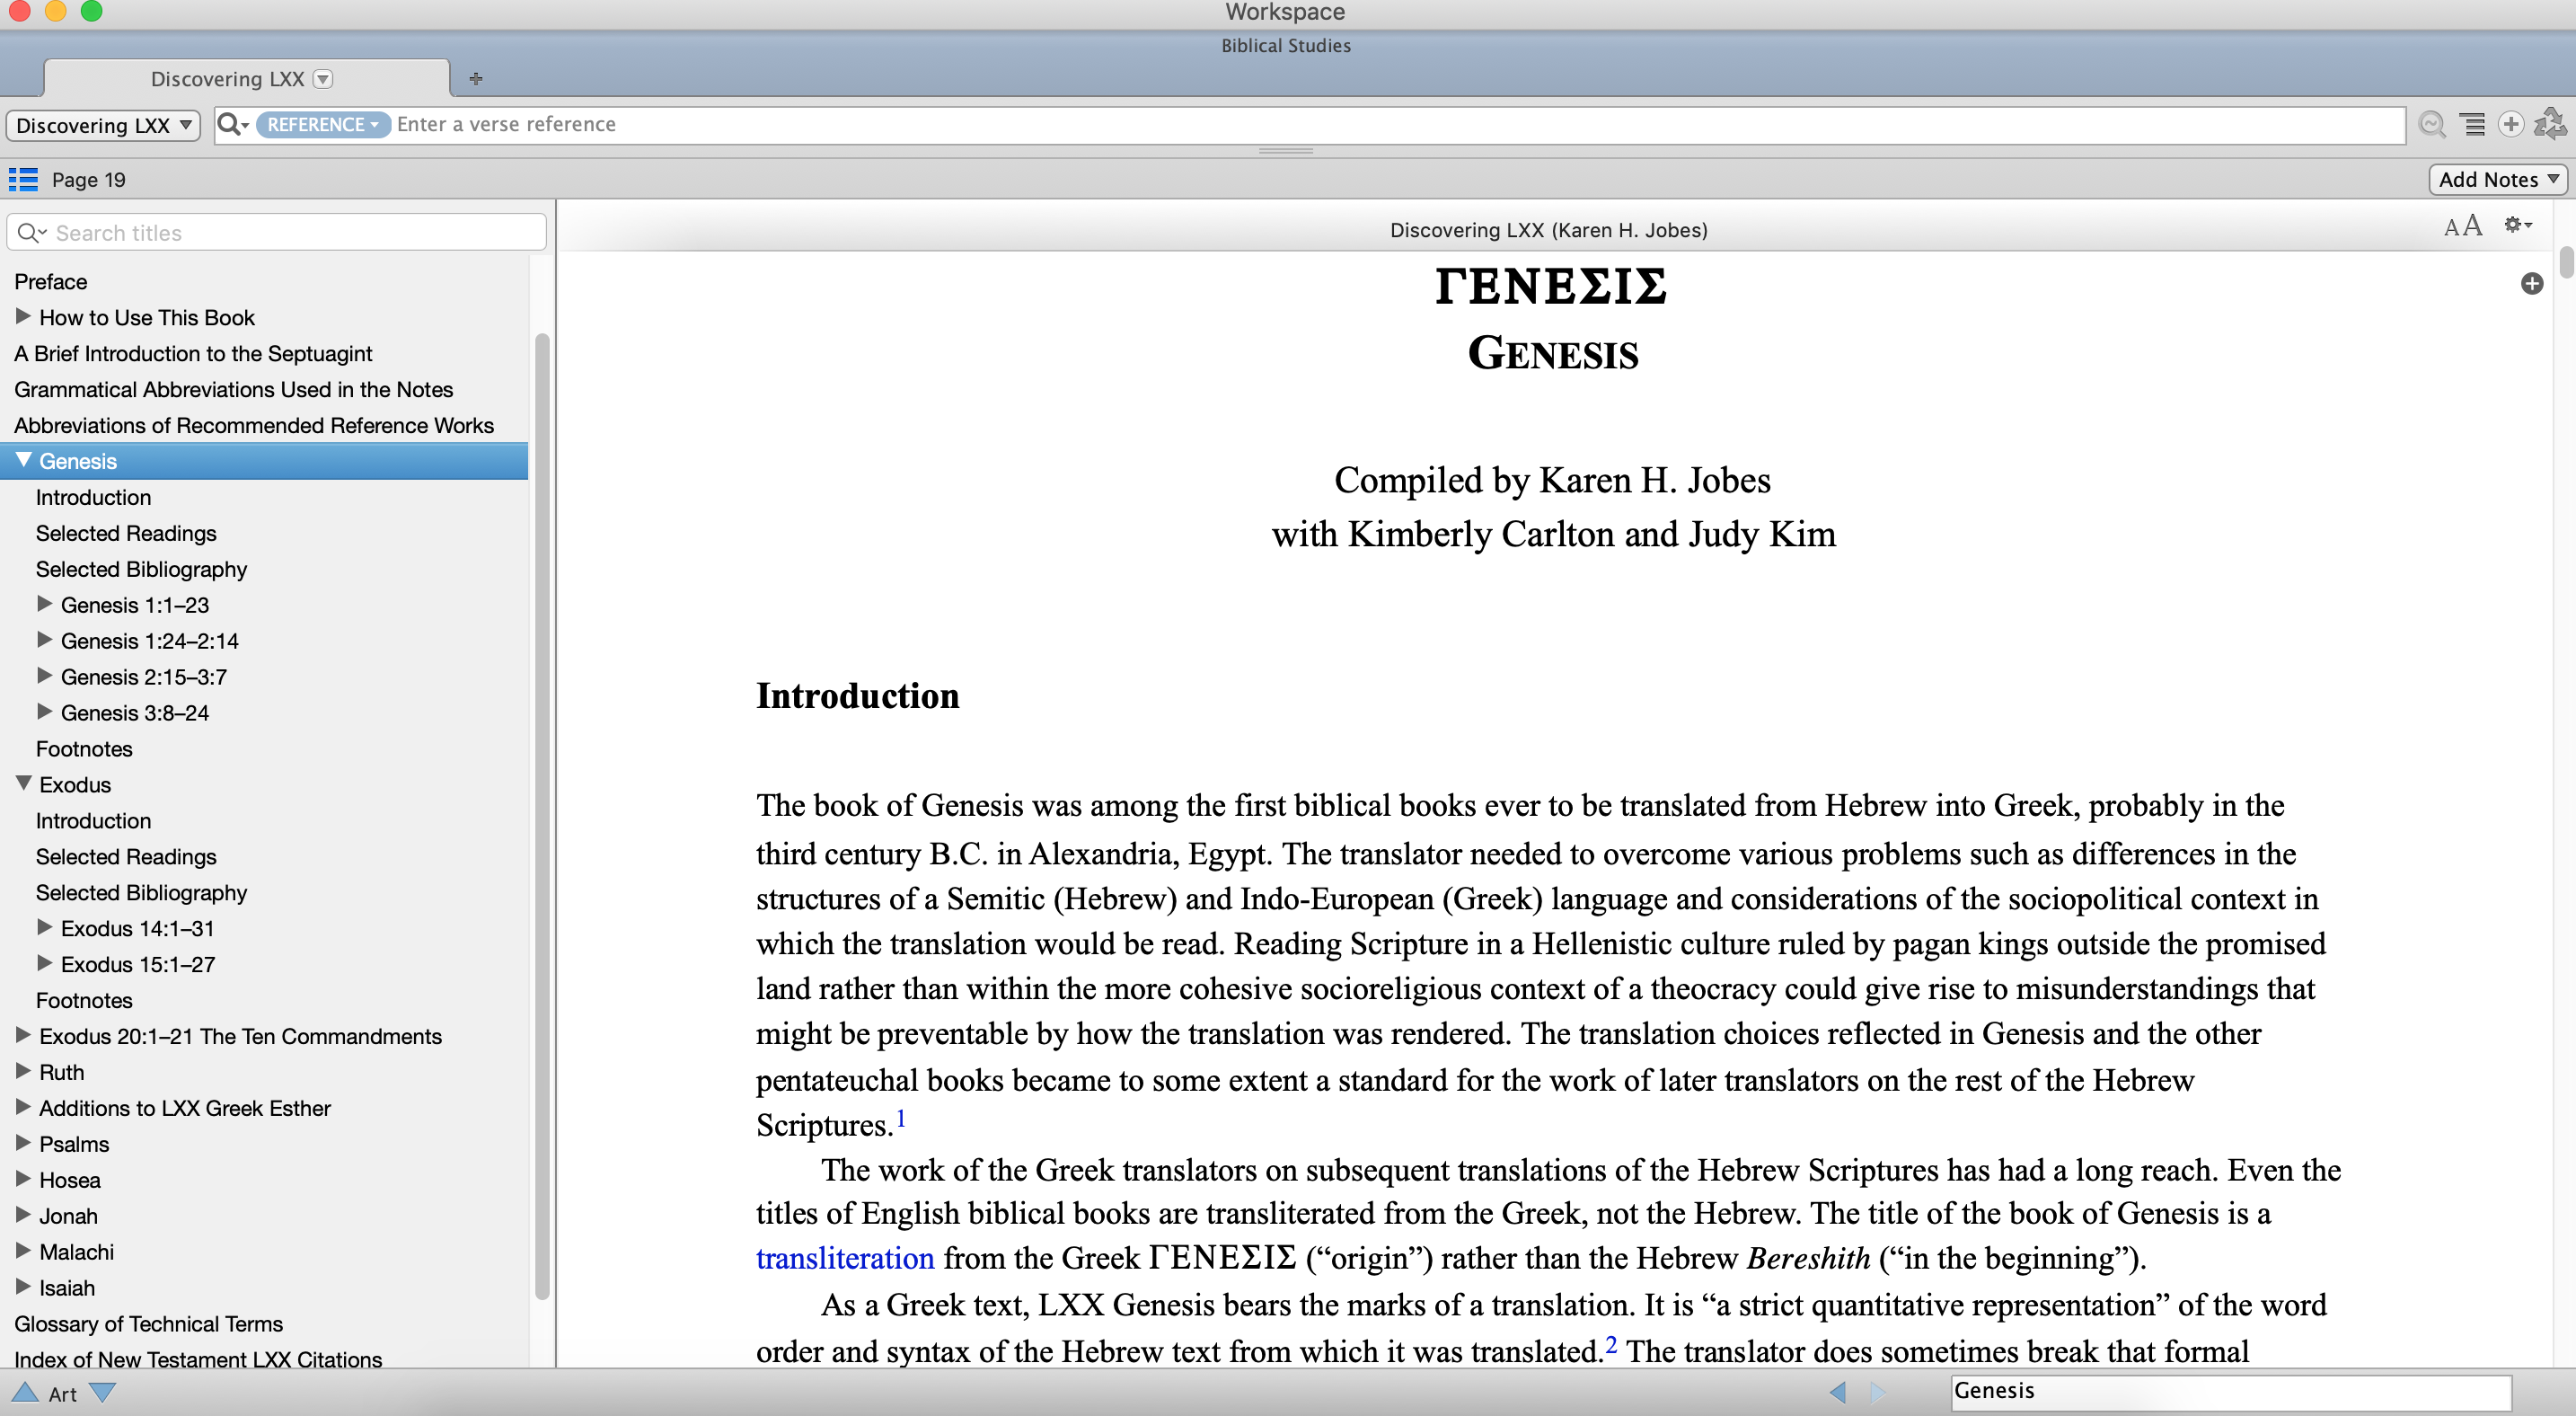Expand the Psalms section in sidebar
The height and width of the screenshot is (1416, 2576).
click(x=23, y=1143)
